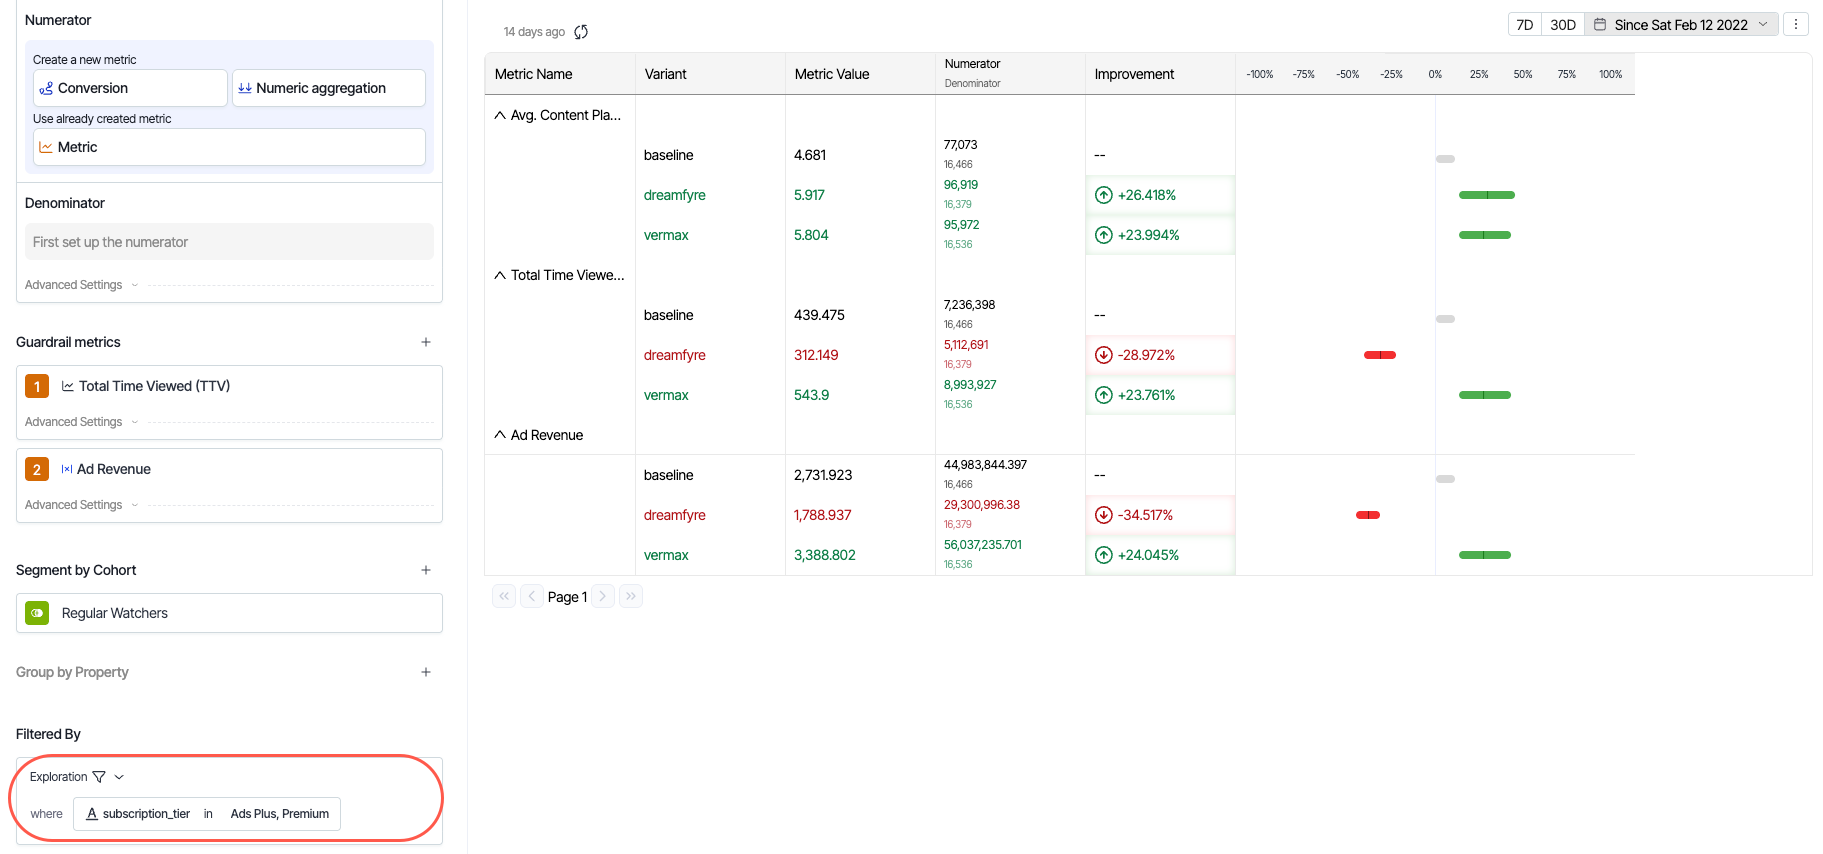Switch to the 7D time range
The image size is (1823, 854).
(x=1524, y=25)
